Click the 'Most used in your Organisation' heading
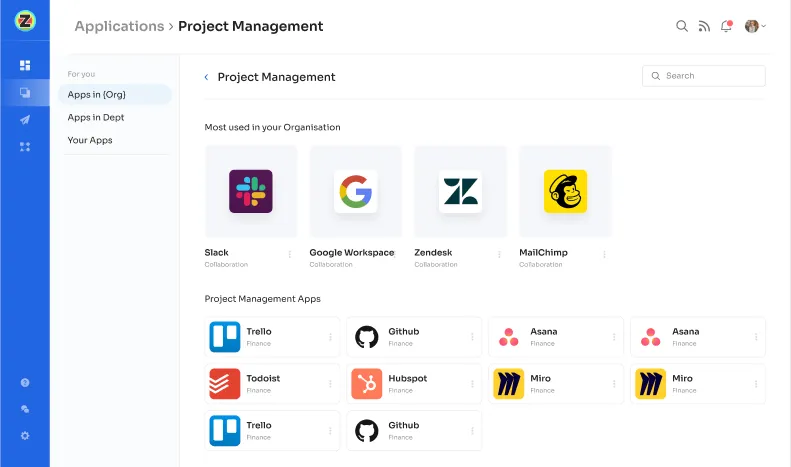791x467 pixels. pyautogui.click(x=272, y=127)
